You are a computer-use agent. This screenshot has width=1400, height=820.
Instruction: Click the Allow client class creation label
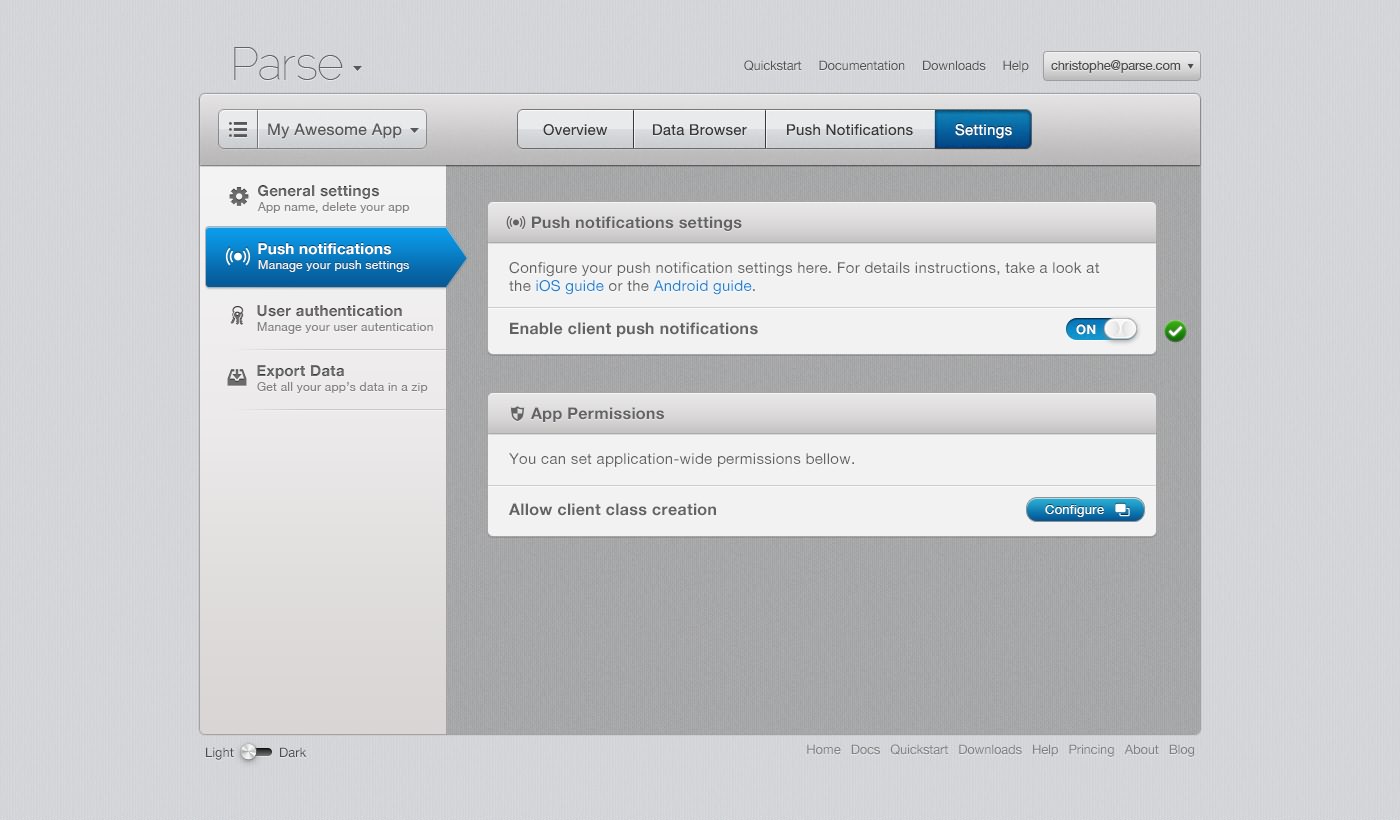[x=613, y=509]
